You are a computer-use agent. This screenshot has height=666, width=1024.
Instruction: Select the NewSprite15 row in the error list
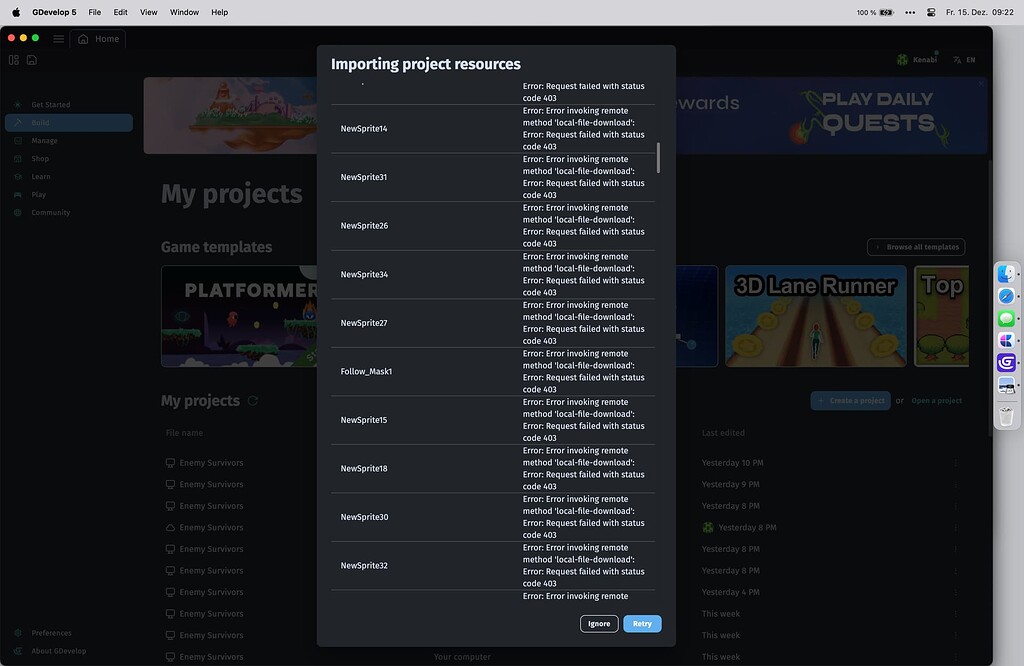tap(492, 420)
